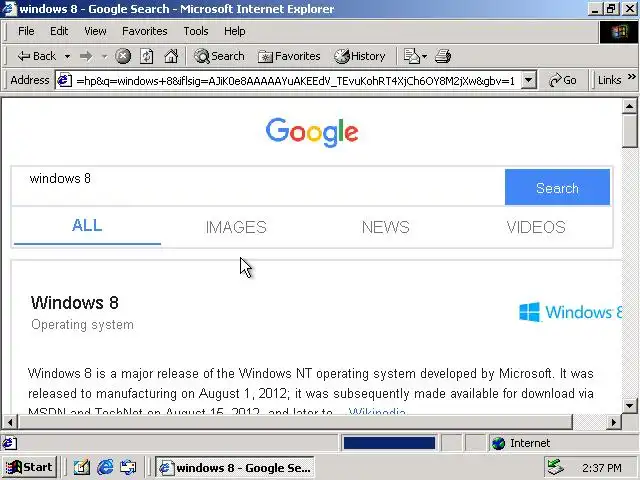Click the 'Operating system' subtitle text
Screen dimensions: 640x480
coord(82,325)
